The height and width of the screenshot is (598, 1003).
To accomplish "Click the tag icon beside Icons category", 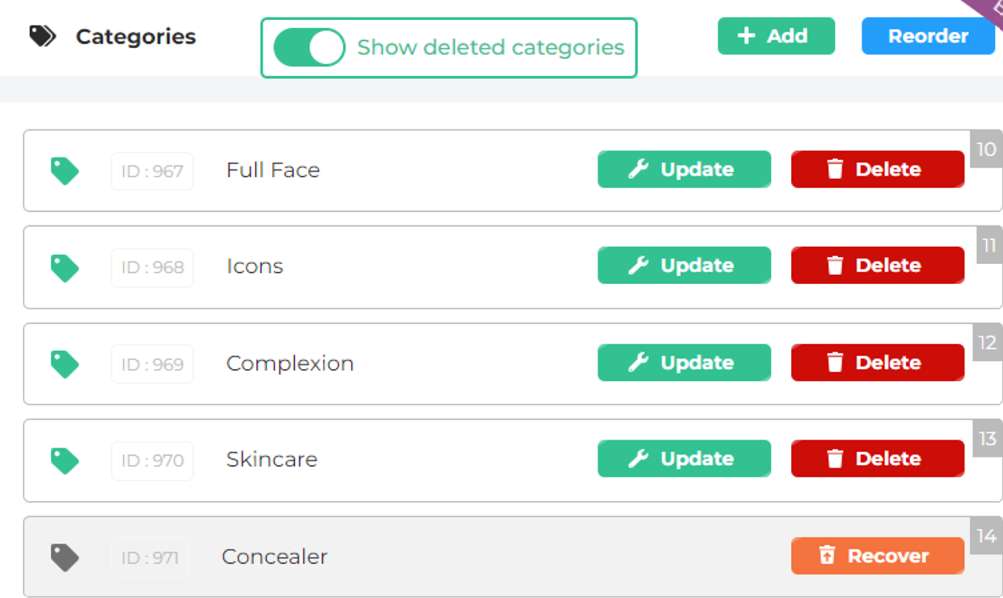I will (65, 267).
